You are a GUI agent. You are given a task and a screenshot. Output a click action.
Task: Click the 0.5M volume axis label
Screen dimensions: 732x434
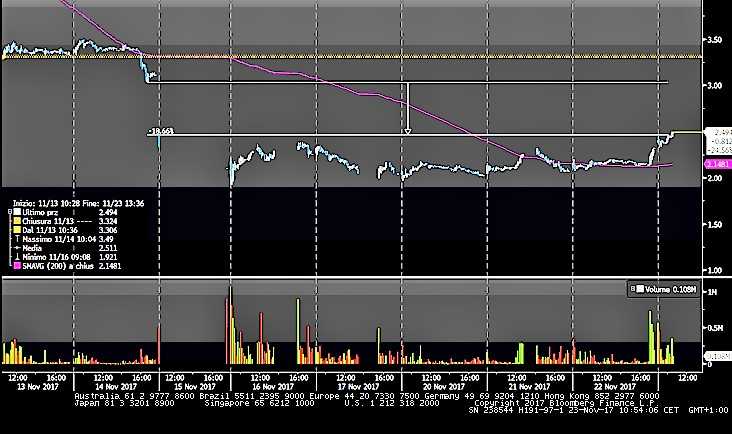coord(715,328)
